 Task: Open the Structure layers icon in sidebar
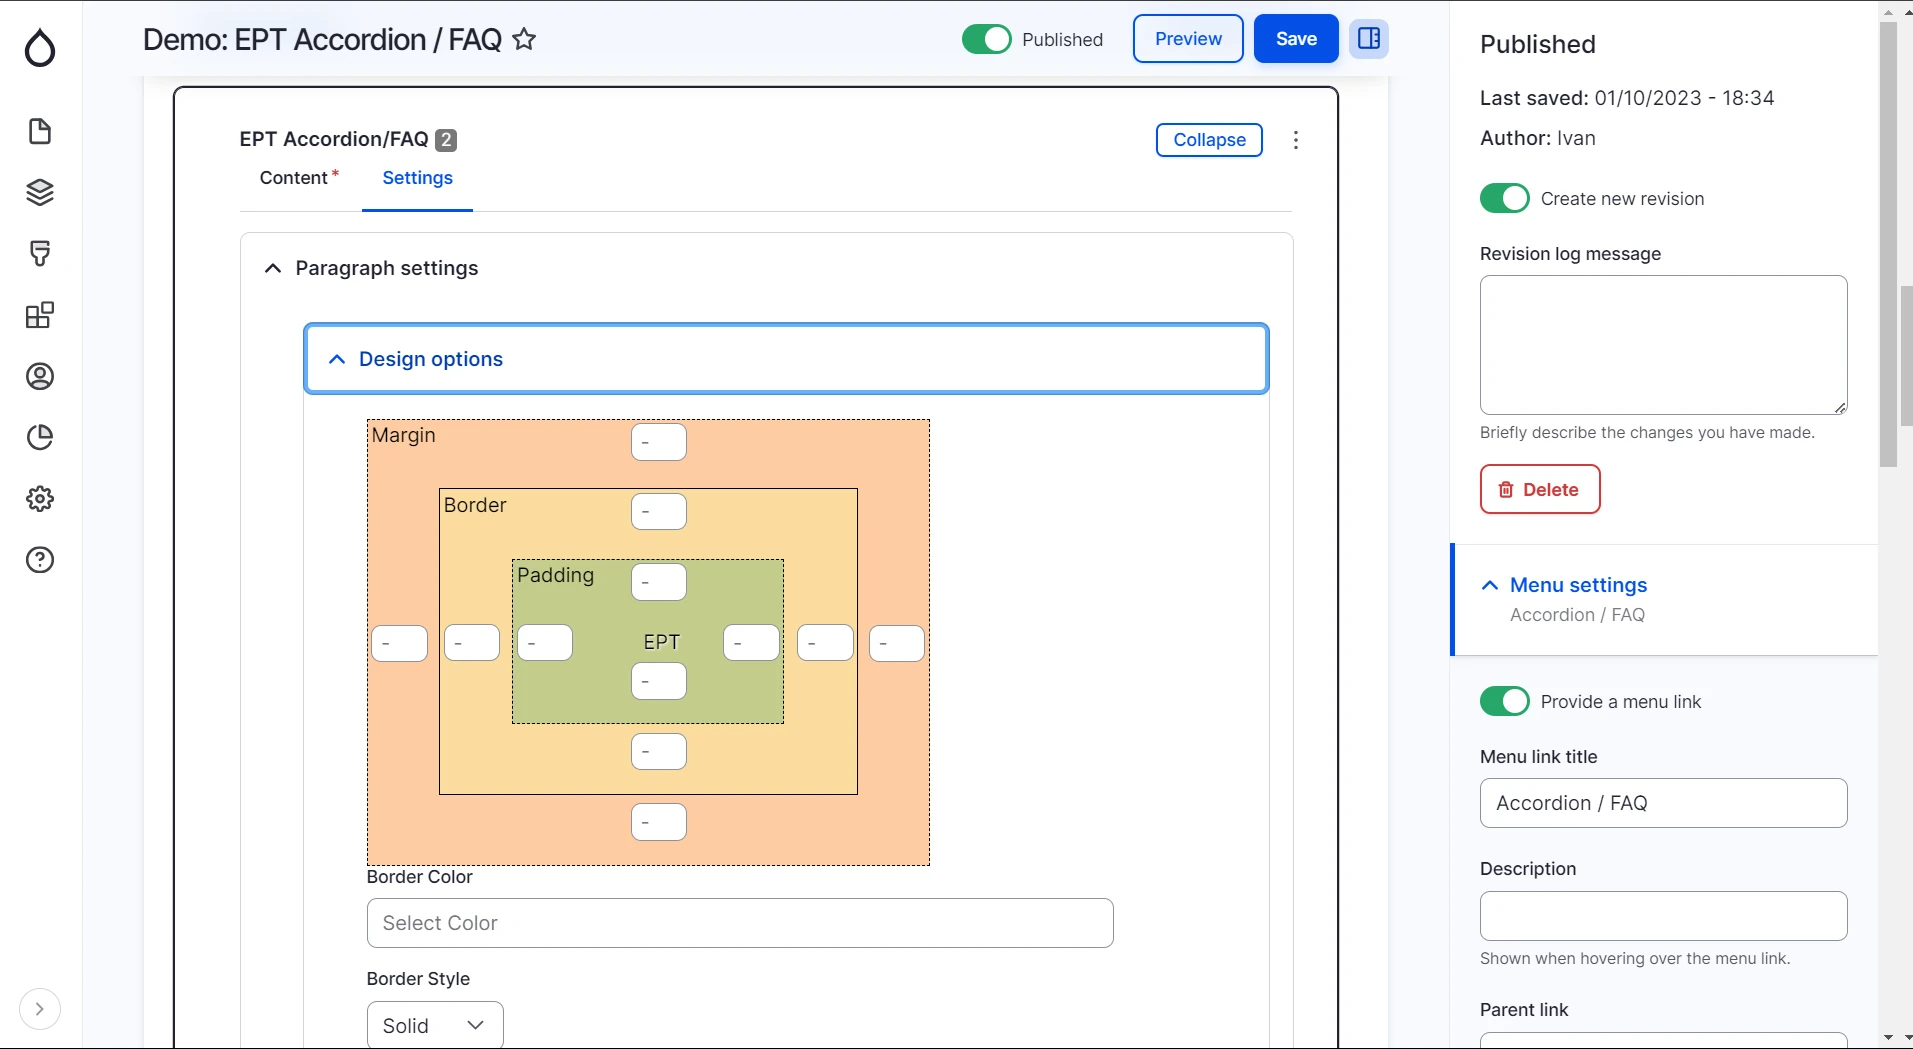[40, 192]
